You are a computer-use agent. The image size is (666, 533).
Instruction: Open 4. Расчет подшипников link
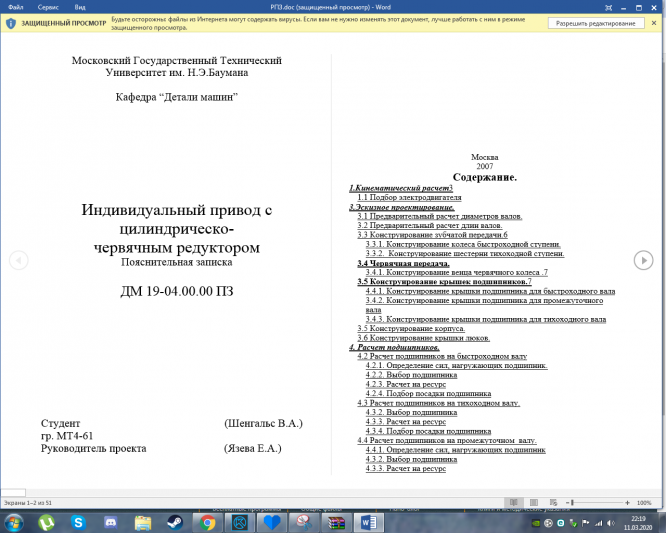394,347
